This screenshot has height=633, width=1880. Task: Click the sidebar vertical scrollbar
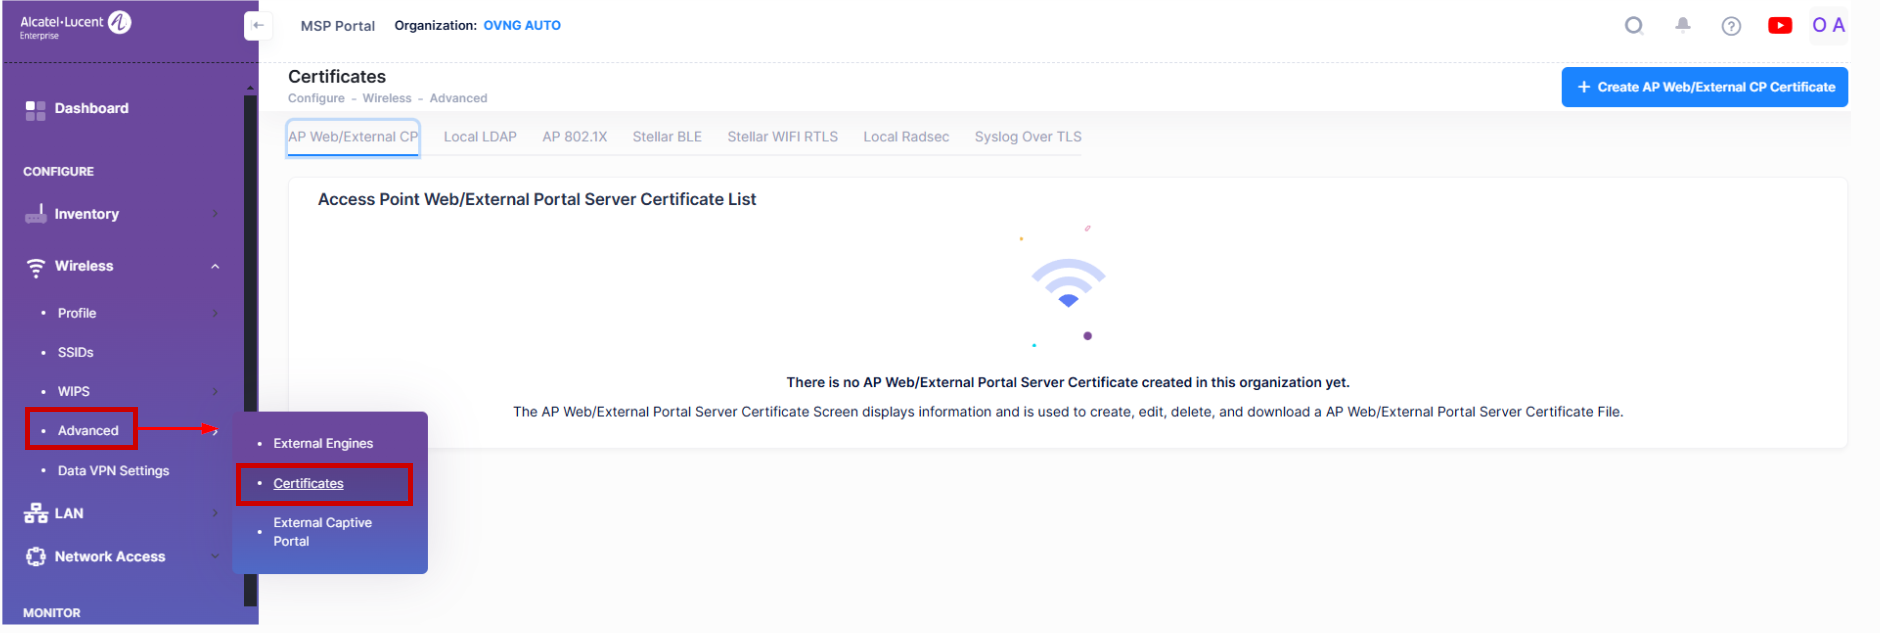coord(250,350)
